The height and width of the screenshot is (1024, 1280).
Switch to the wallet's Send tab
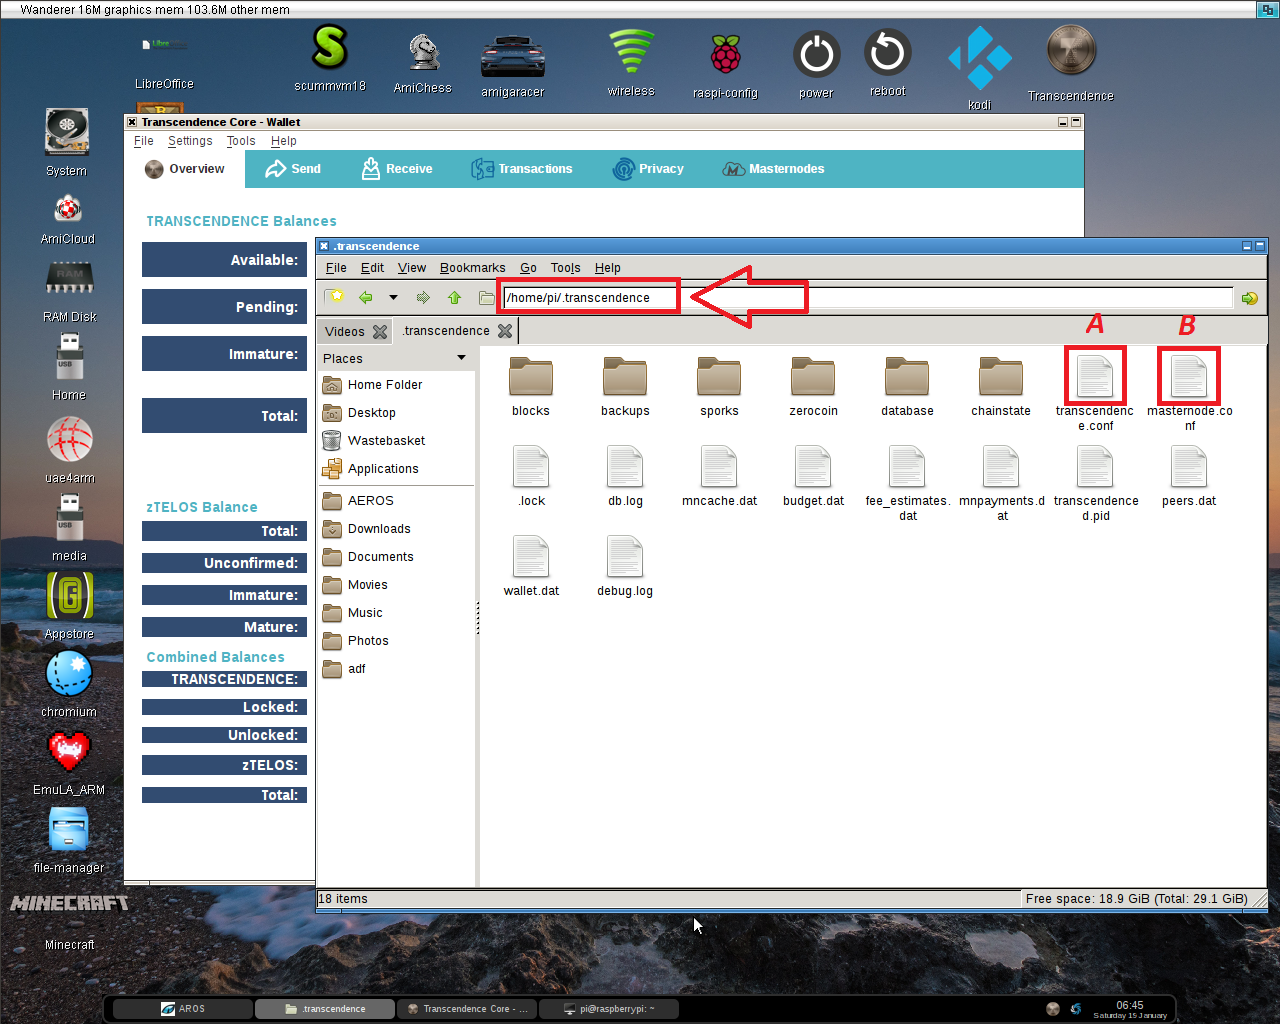pos(293,169)
